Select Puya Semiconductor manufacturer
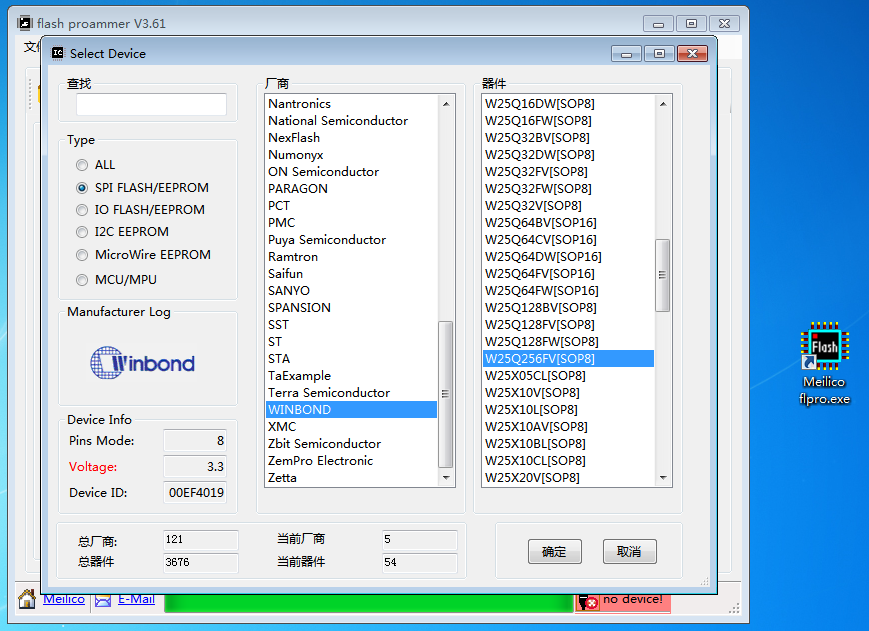 351,240
